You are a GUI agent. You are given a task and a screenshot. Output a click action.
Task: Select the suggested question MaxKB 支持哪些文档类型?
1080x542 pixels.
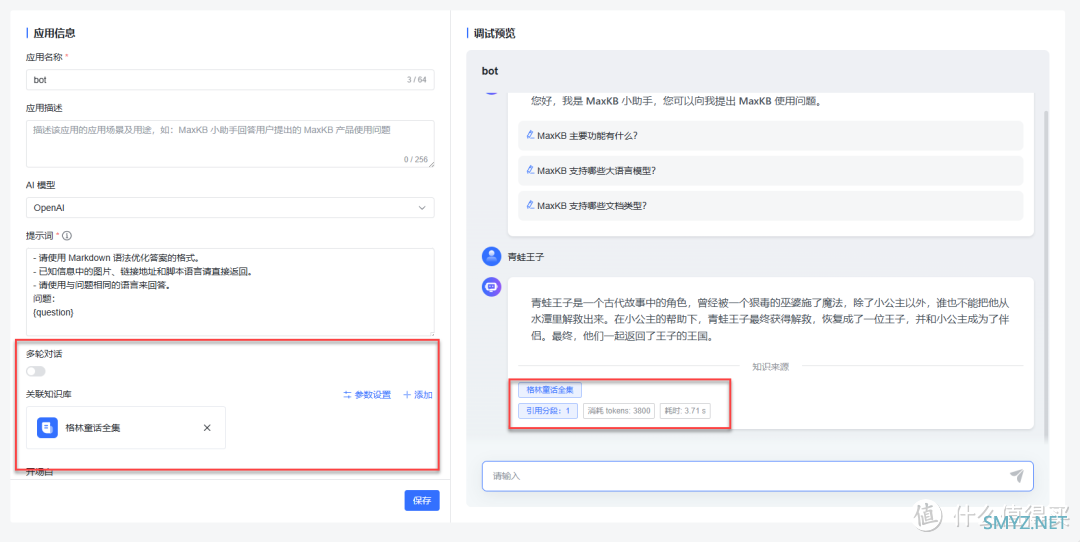771,206
